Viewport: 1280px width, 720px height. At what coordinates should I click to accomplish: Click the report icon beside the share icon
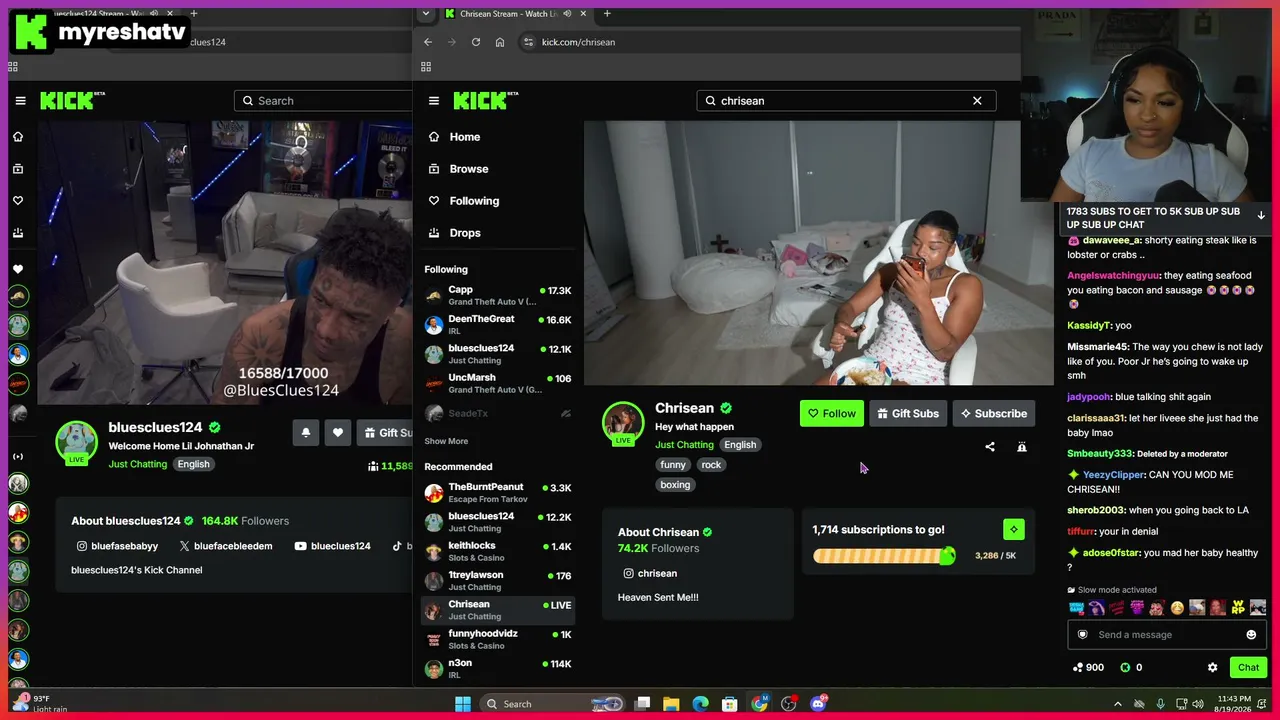[x=1022, y=447]
